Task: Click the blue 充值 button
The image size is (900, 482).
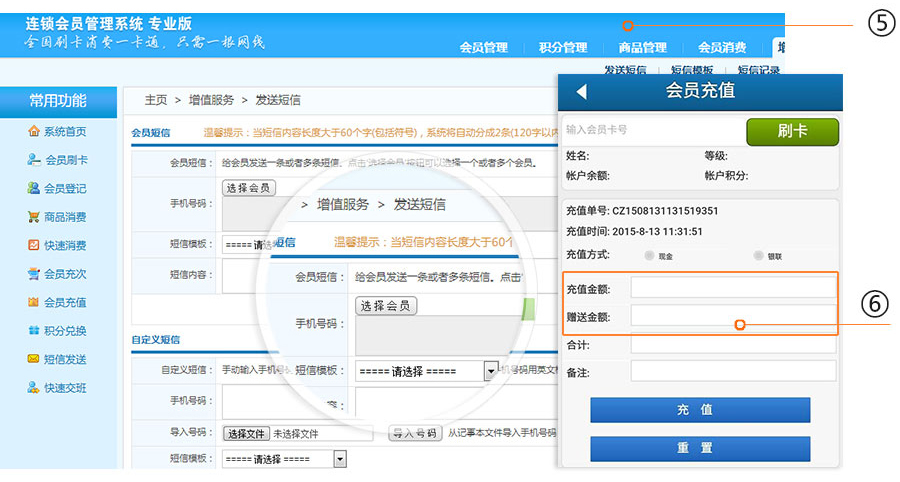Action: (x=700, y=410)
